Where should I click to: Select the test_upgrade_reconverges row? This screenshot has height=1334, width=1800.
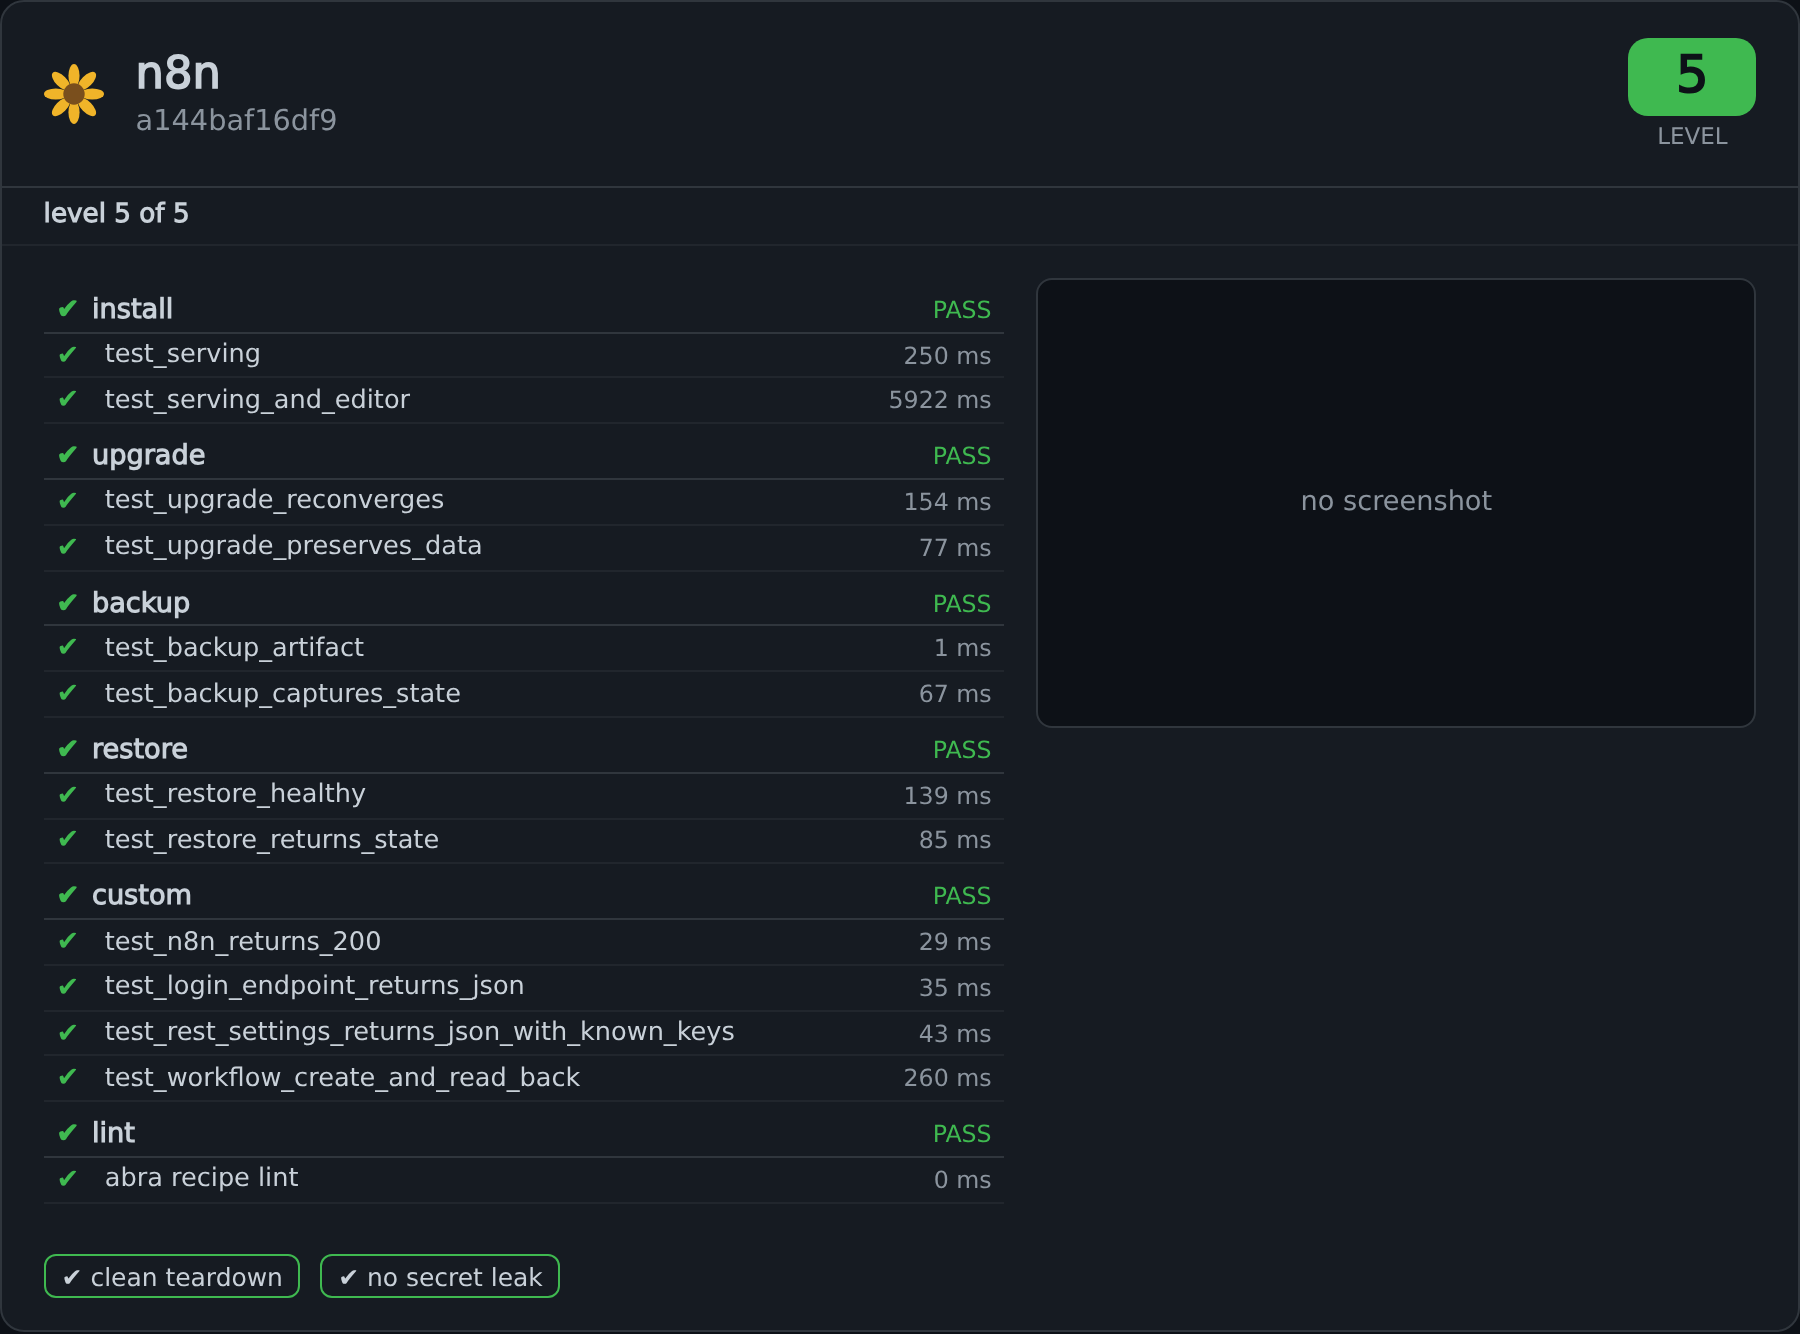[x=524, y=502]
